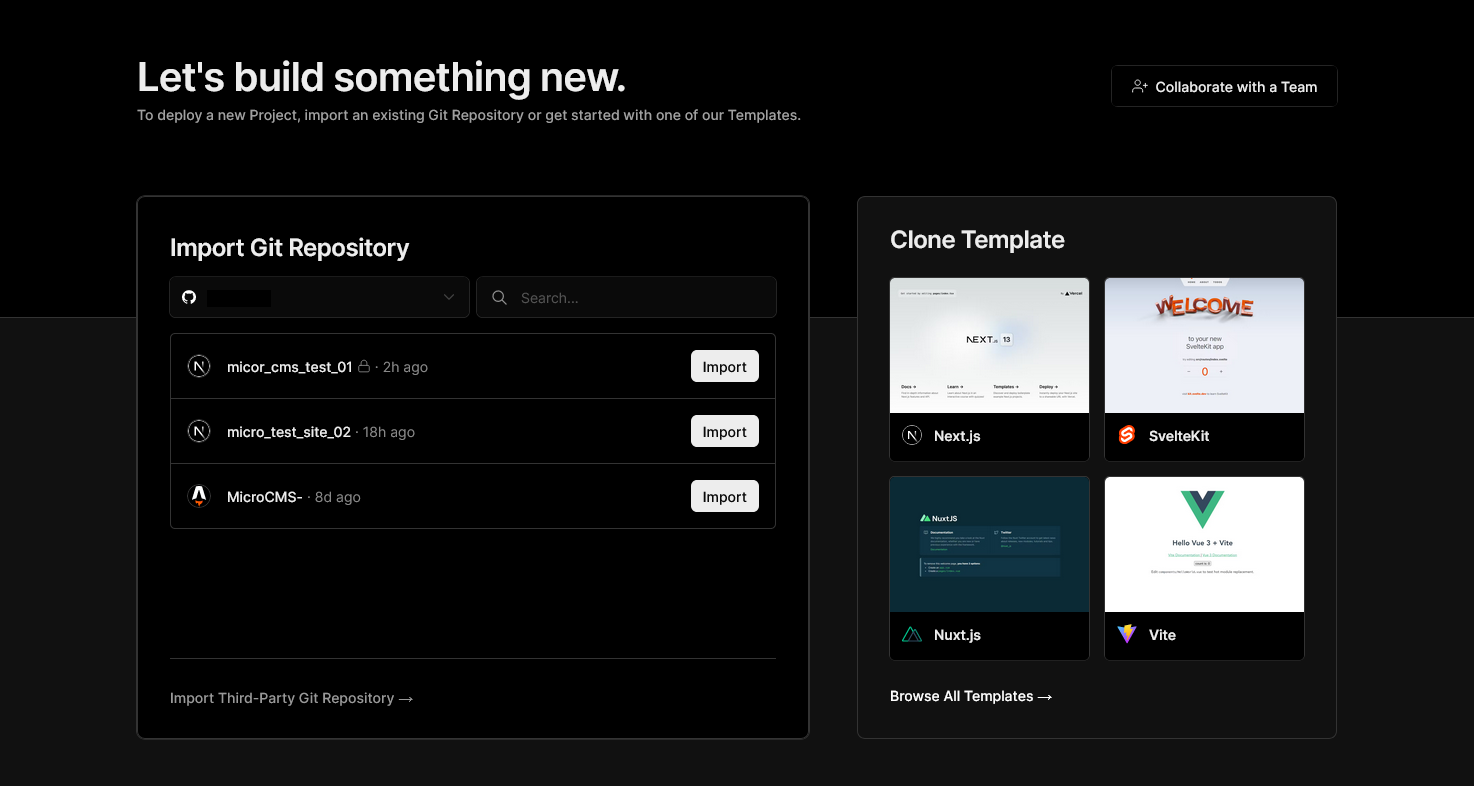1474x786 pixels.
Task: Open Import Third-Party Git Repository link
Action: point(291,698)
